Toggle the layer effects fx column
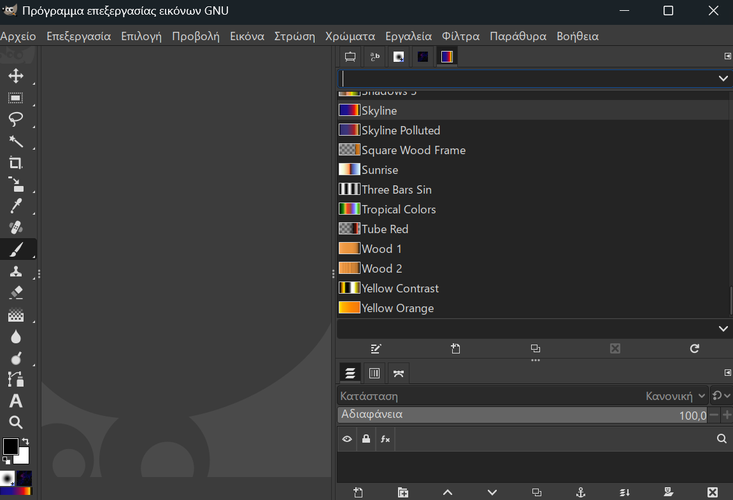733x500 pixels. tap(385, 439)
